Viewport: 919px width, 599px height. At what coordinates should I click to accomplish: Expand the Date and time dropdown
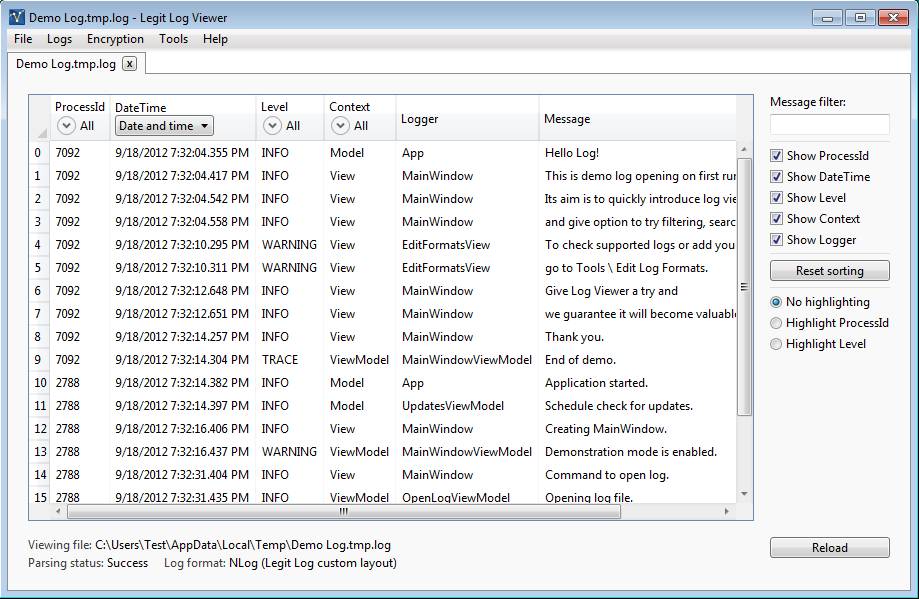[165, 126]
